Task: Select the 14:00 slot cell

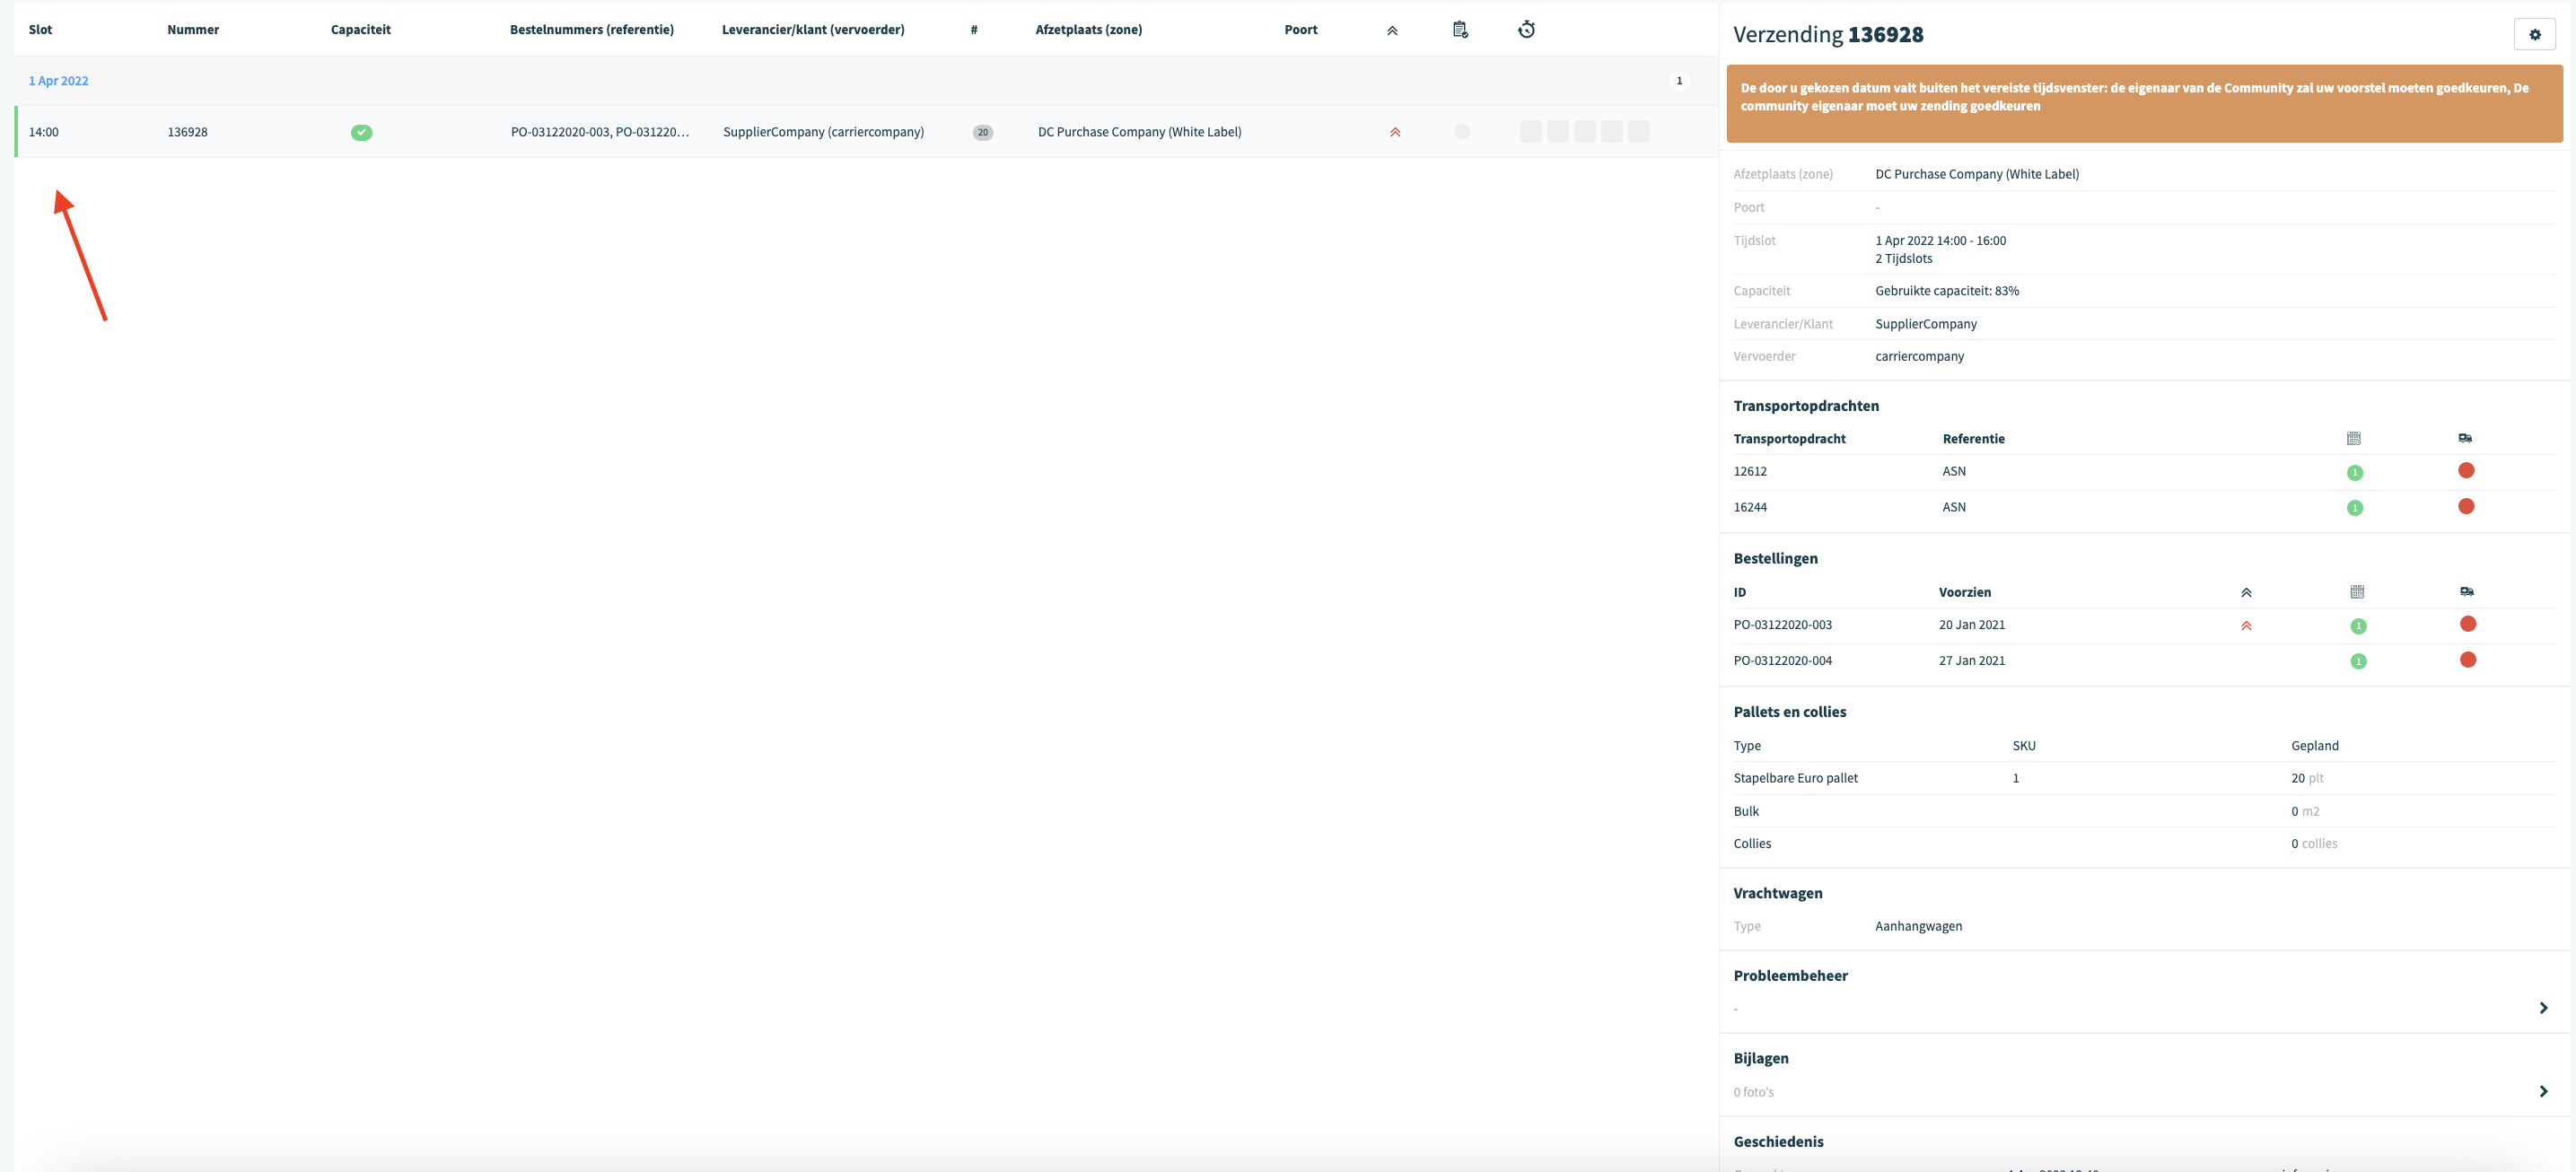Action: (x=43, y=132)
